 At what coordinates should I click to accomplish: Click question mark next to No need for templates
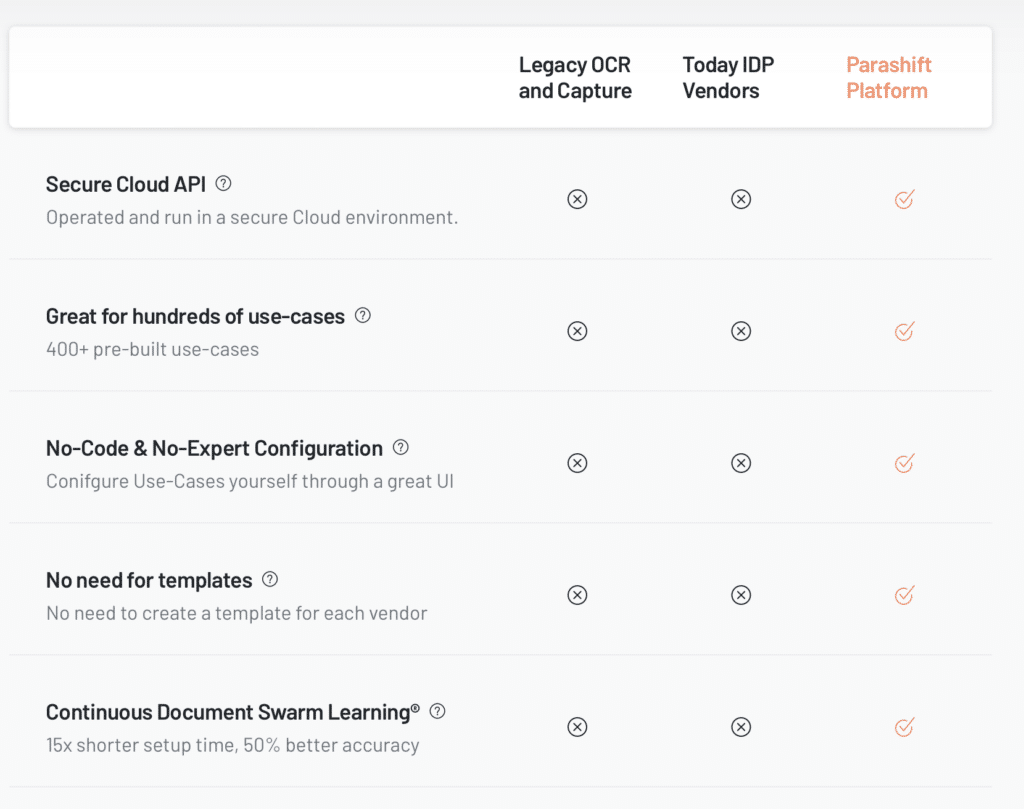pos(270,580)
